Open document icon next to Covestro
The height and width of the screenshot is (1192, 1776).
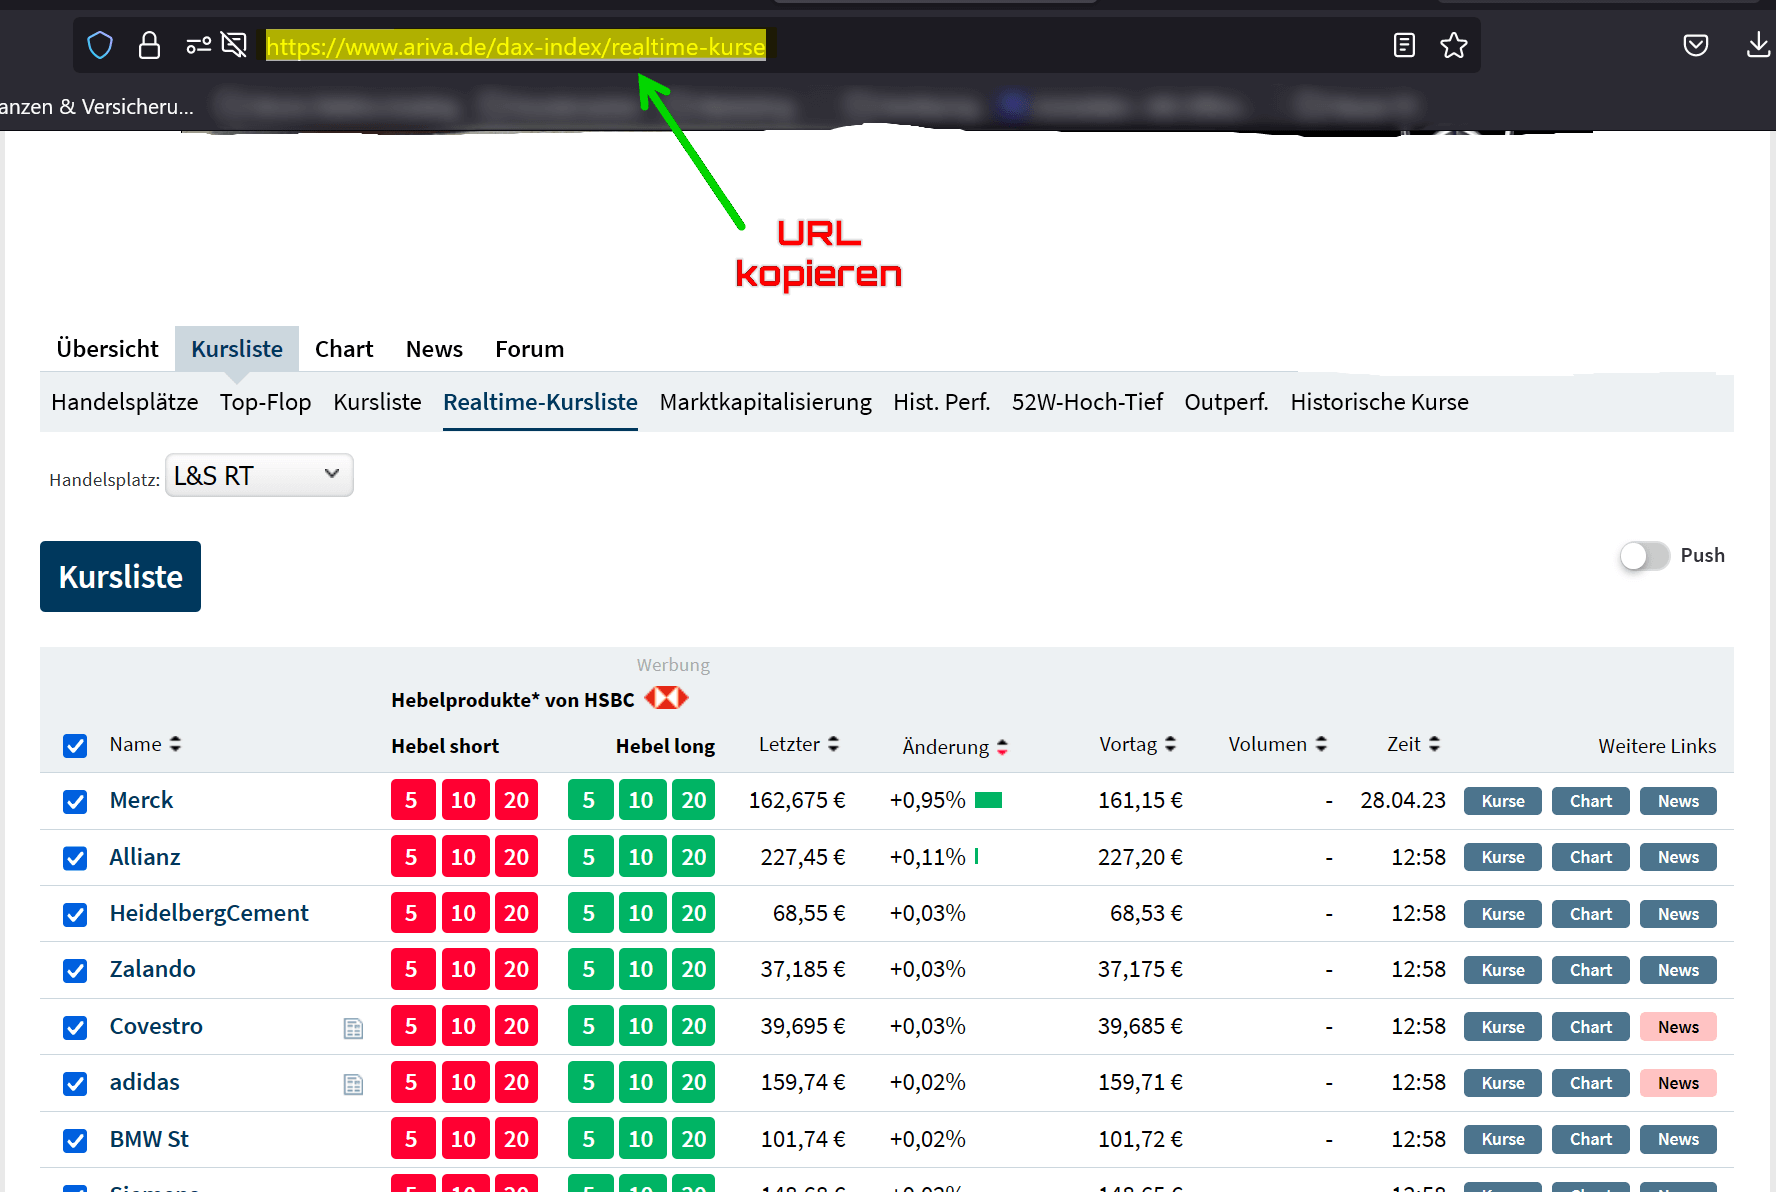[x=353, y=1028]
